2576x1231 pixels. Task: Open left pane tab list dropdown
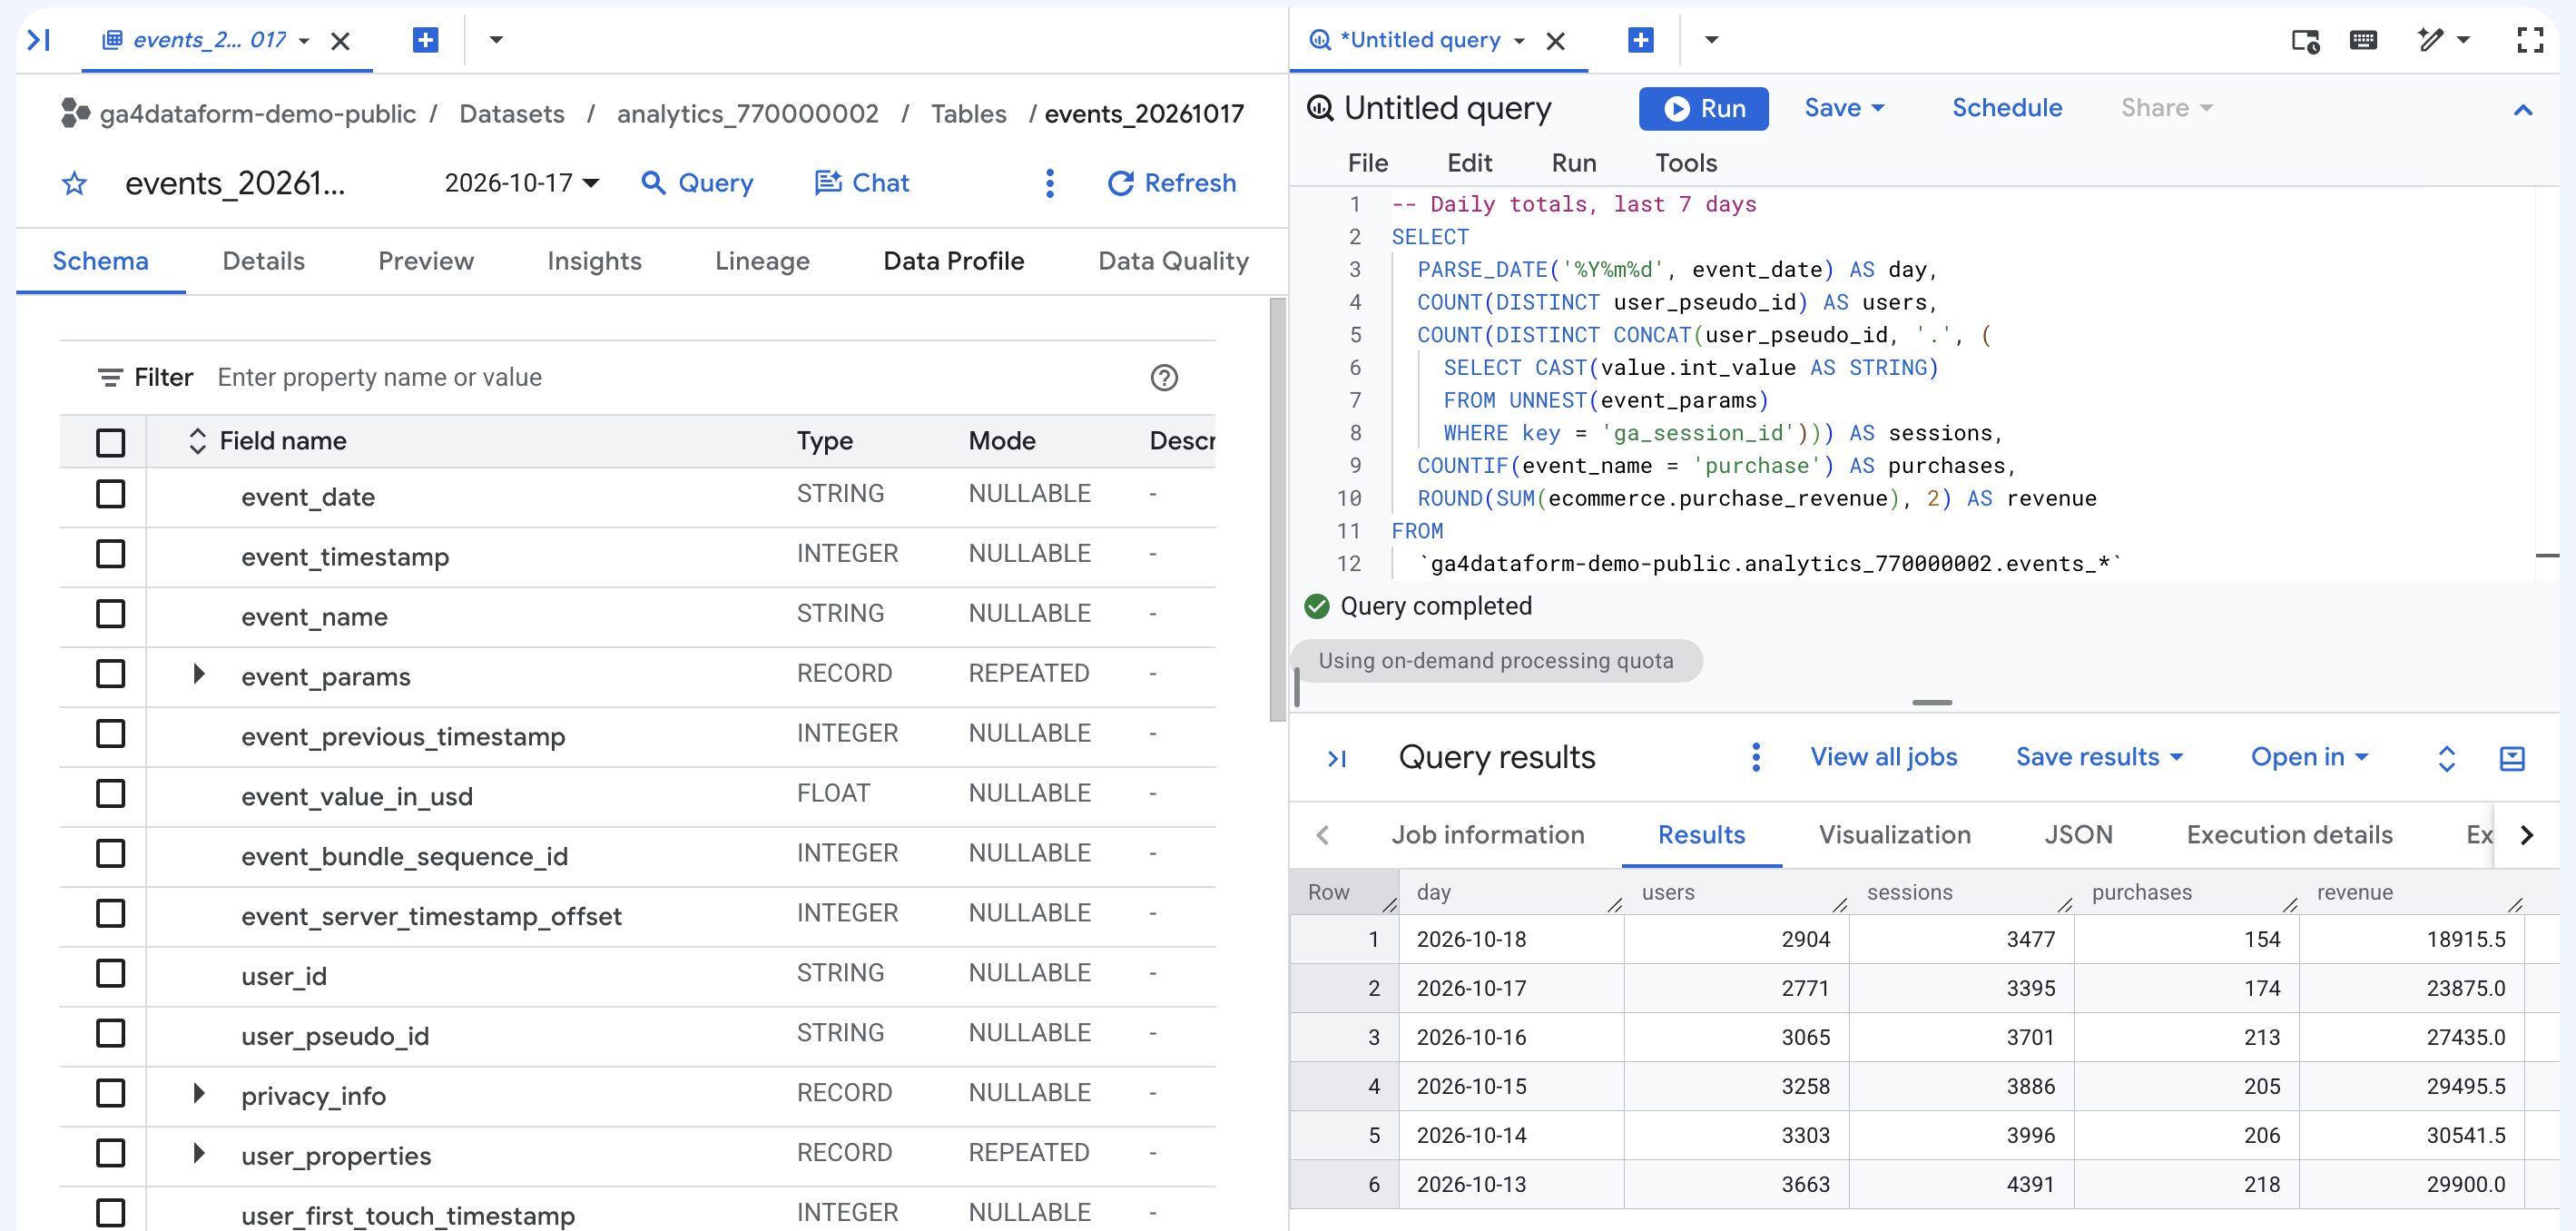tap(496, 40)
